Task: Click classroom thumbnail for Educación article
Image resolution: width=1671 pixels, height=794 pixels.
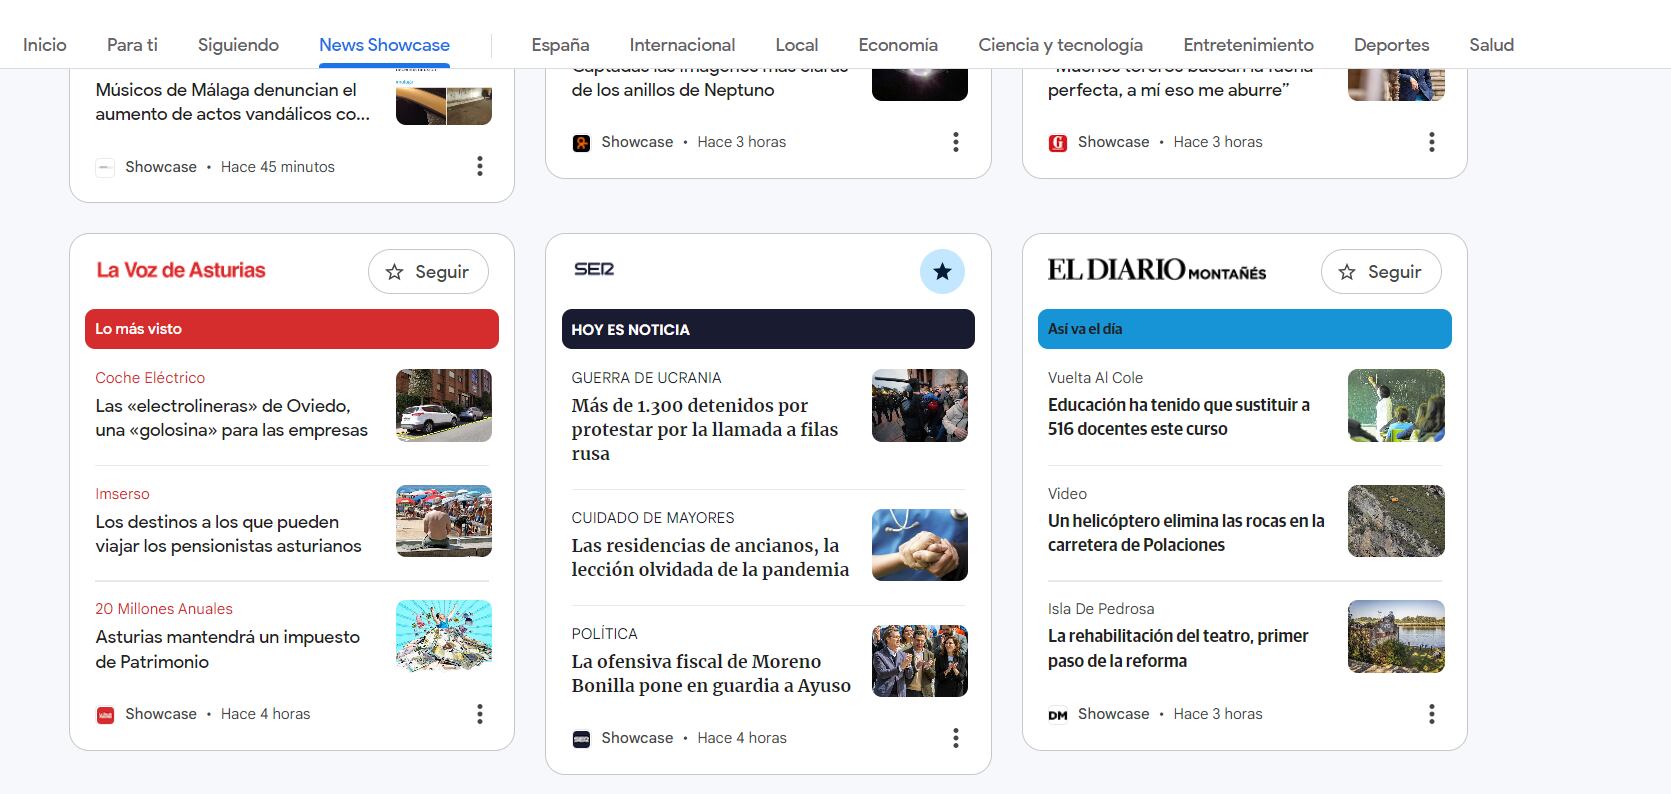Action: tap(1396, 405)
